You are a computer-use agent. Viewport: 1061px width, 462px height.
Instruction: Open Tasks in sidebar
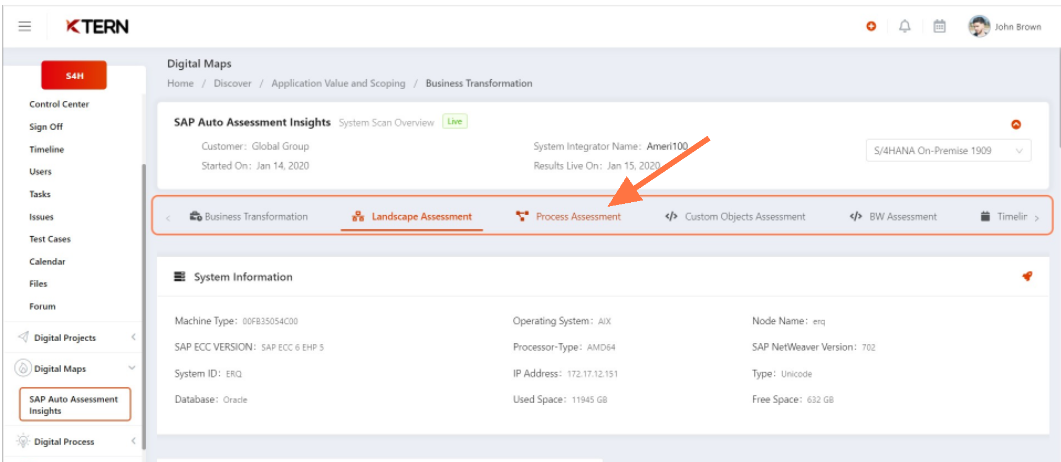coord(40,194)
